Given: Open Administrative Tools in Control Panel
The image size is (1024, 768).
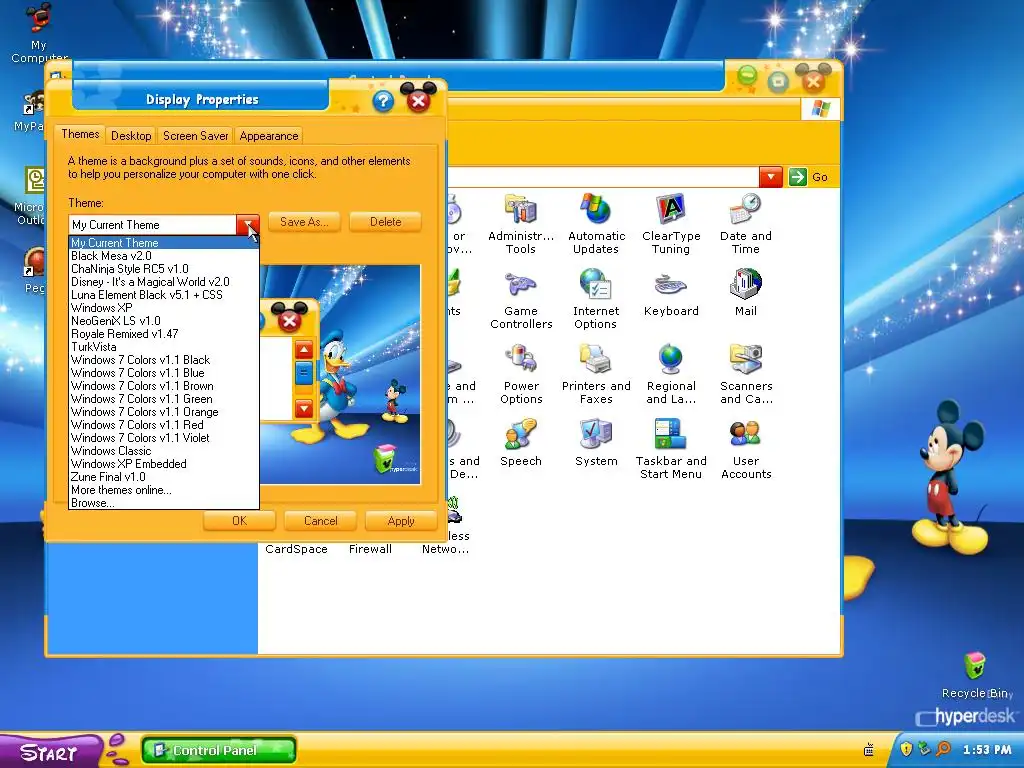Looking at the screenshot, I should 520,223.
